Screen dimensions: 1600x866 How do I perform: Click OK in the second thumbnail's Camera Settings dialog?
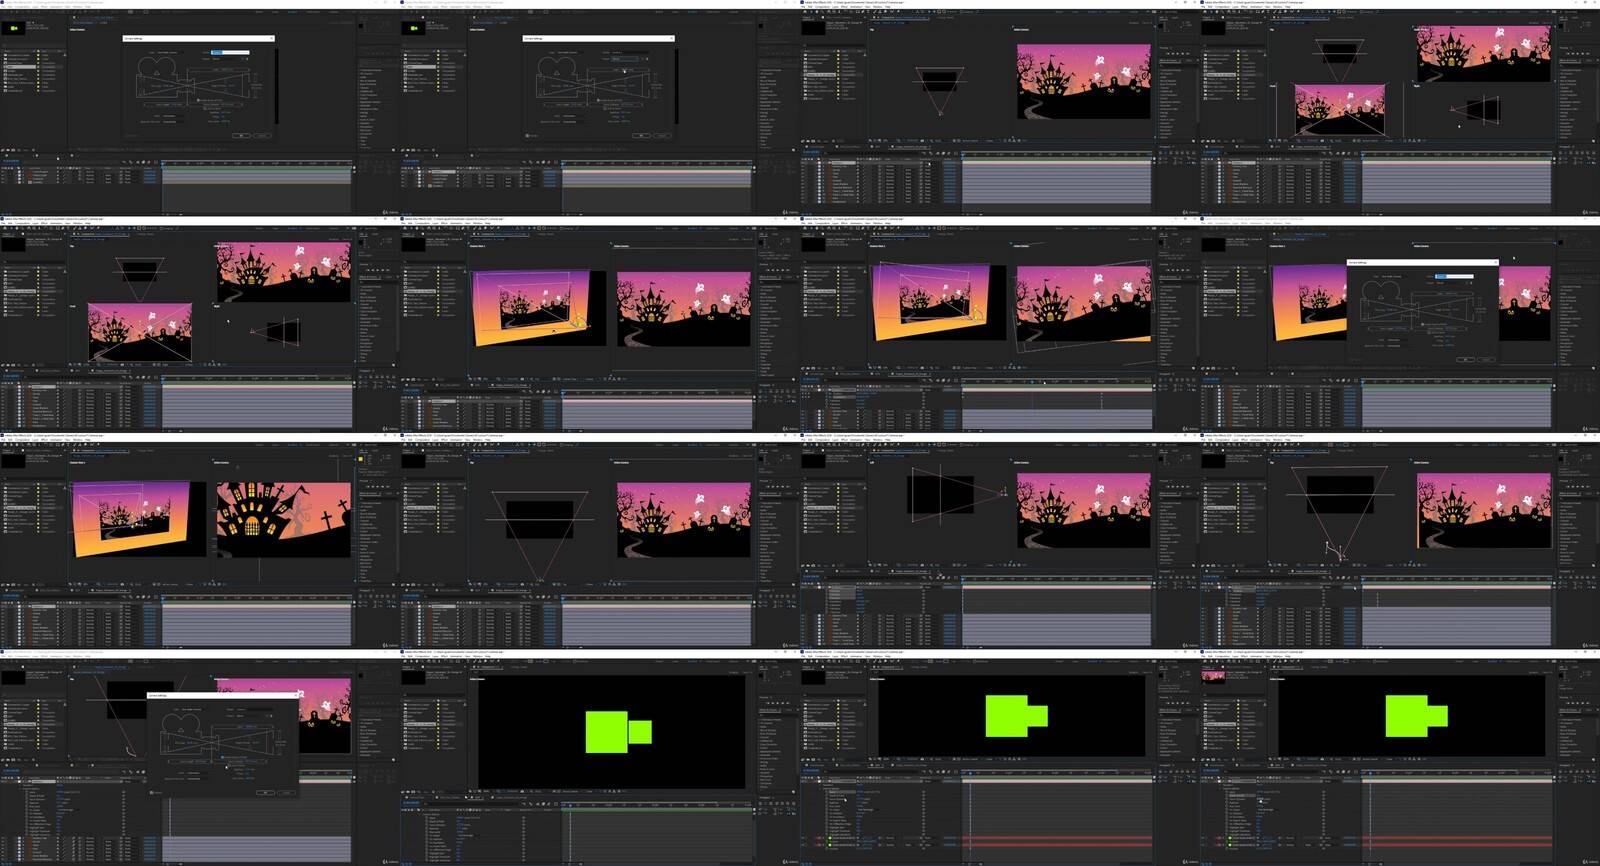coord(641,135)
